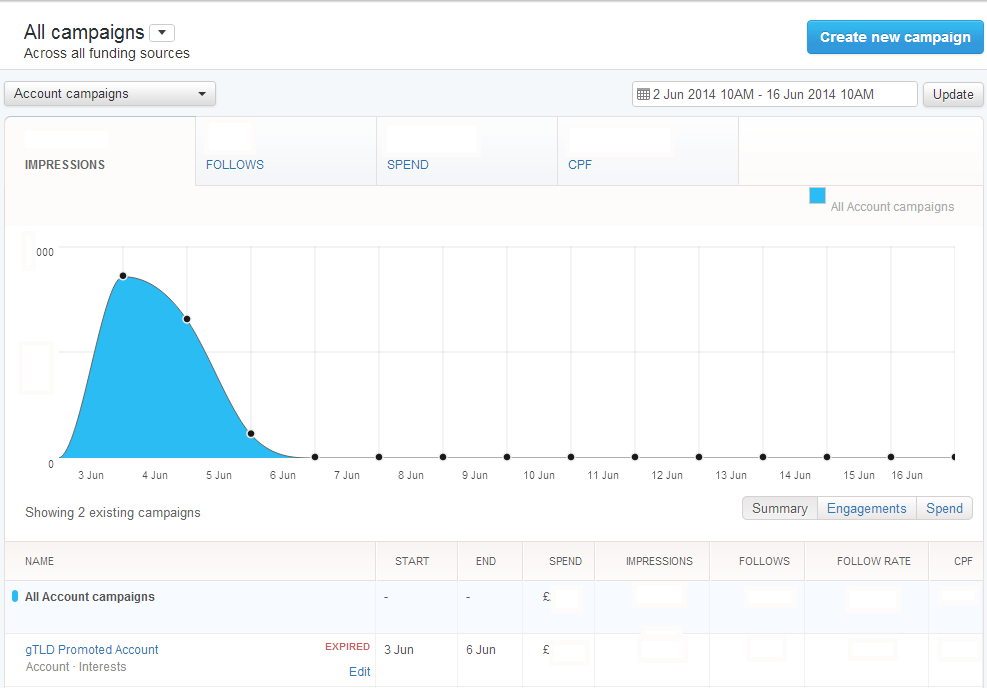Click the EXPIRED status label
Image resolution: width=987 pixels, height=688 pixels.
point(347,646)
